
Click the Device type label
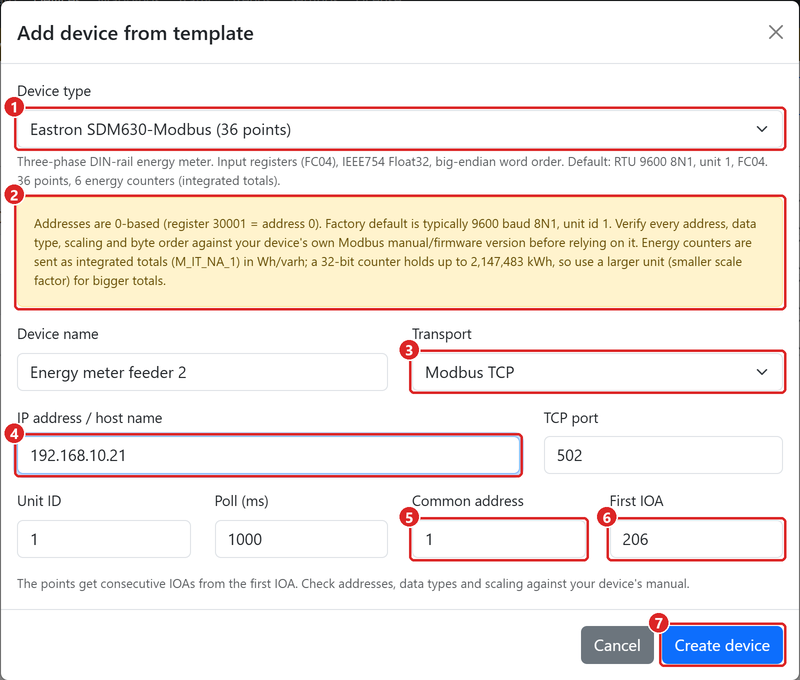(x=54, y=91)
